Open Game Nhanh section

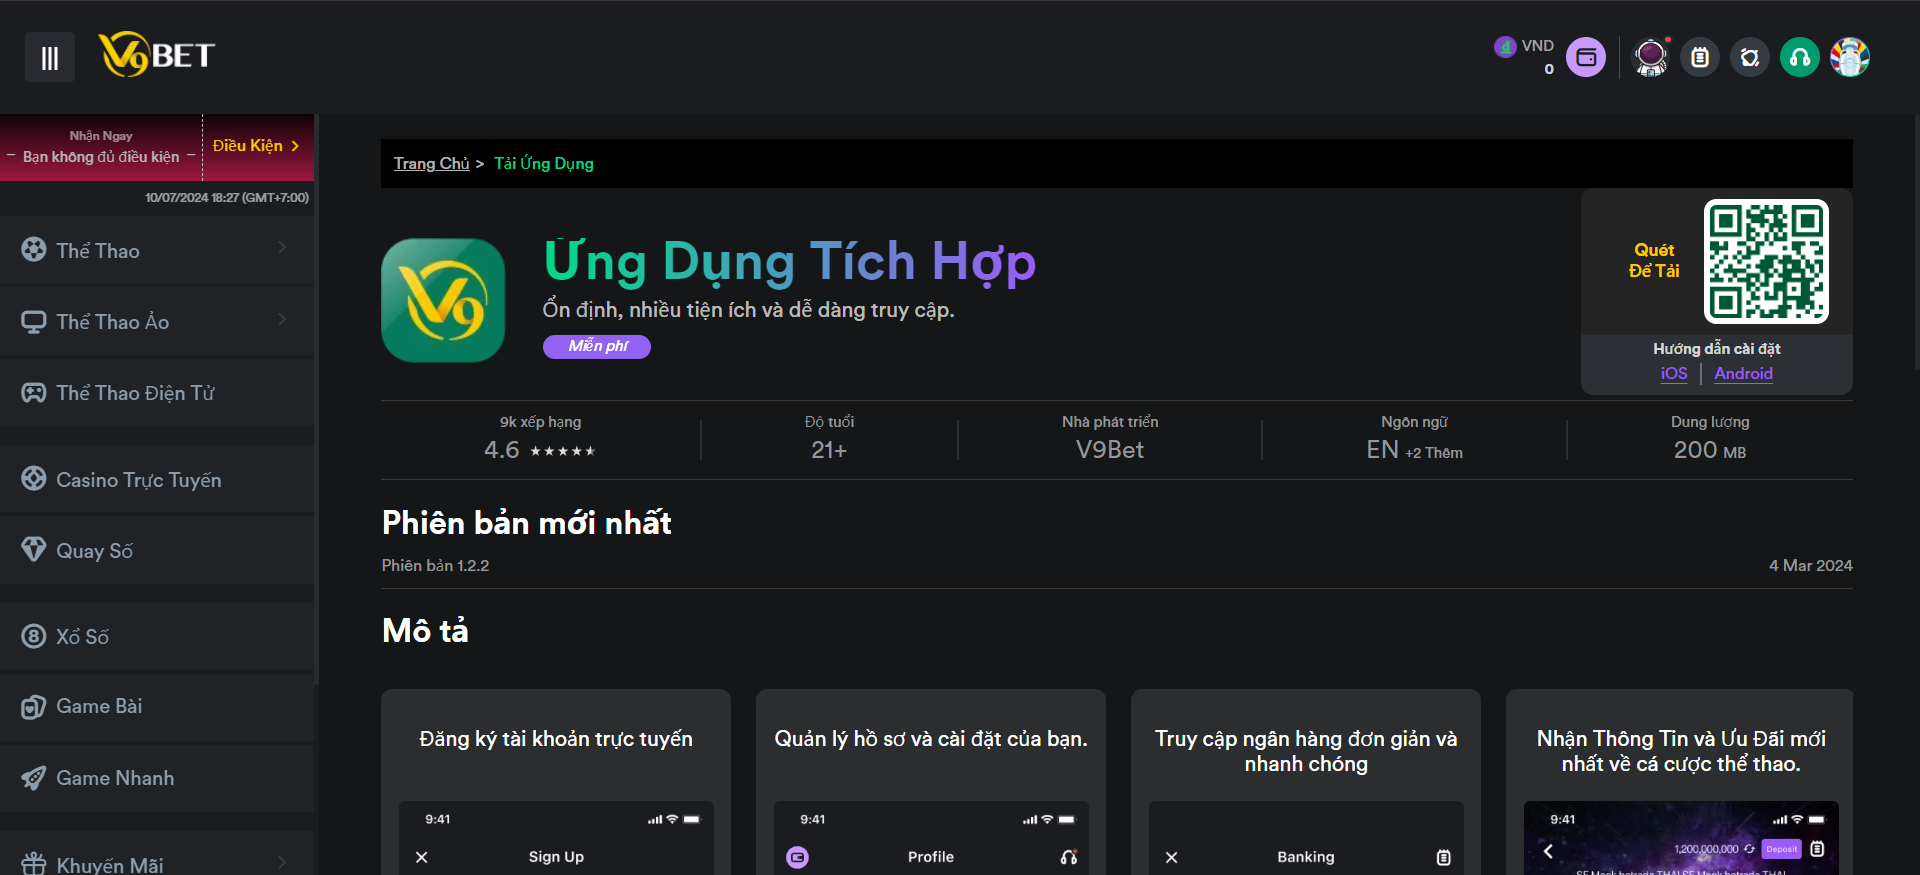click(x=157, y=778)
